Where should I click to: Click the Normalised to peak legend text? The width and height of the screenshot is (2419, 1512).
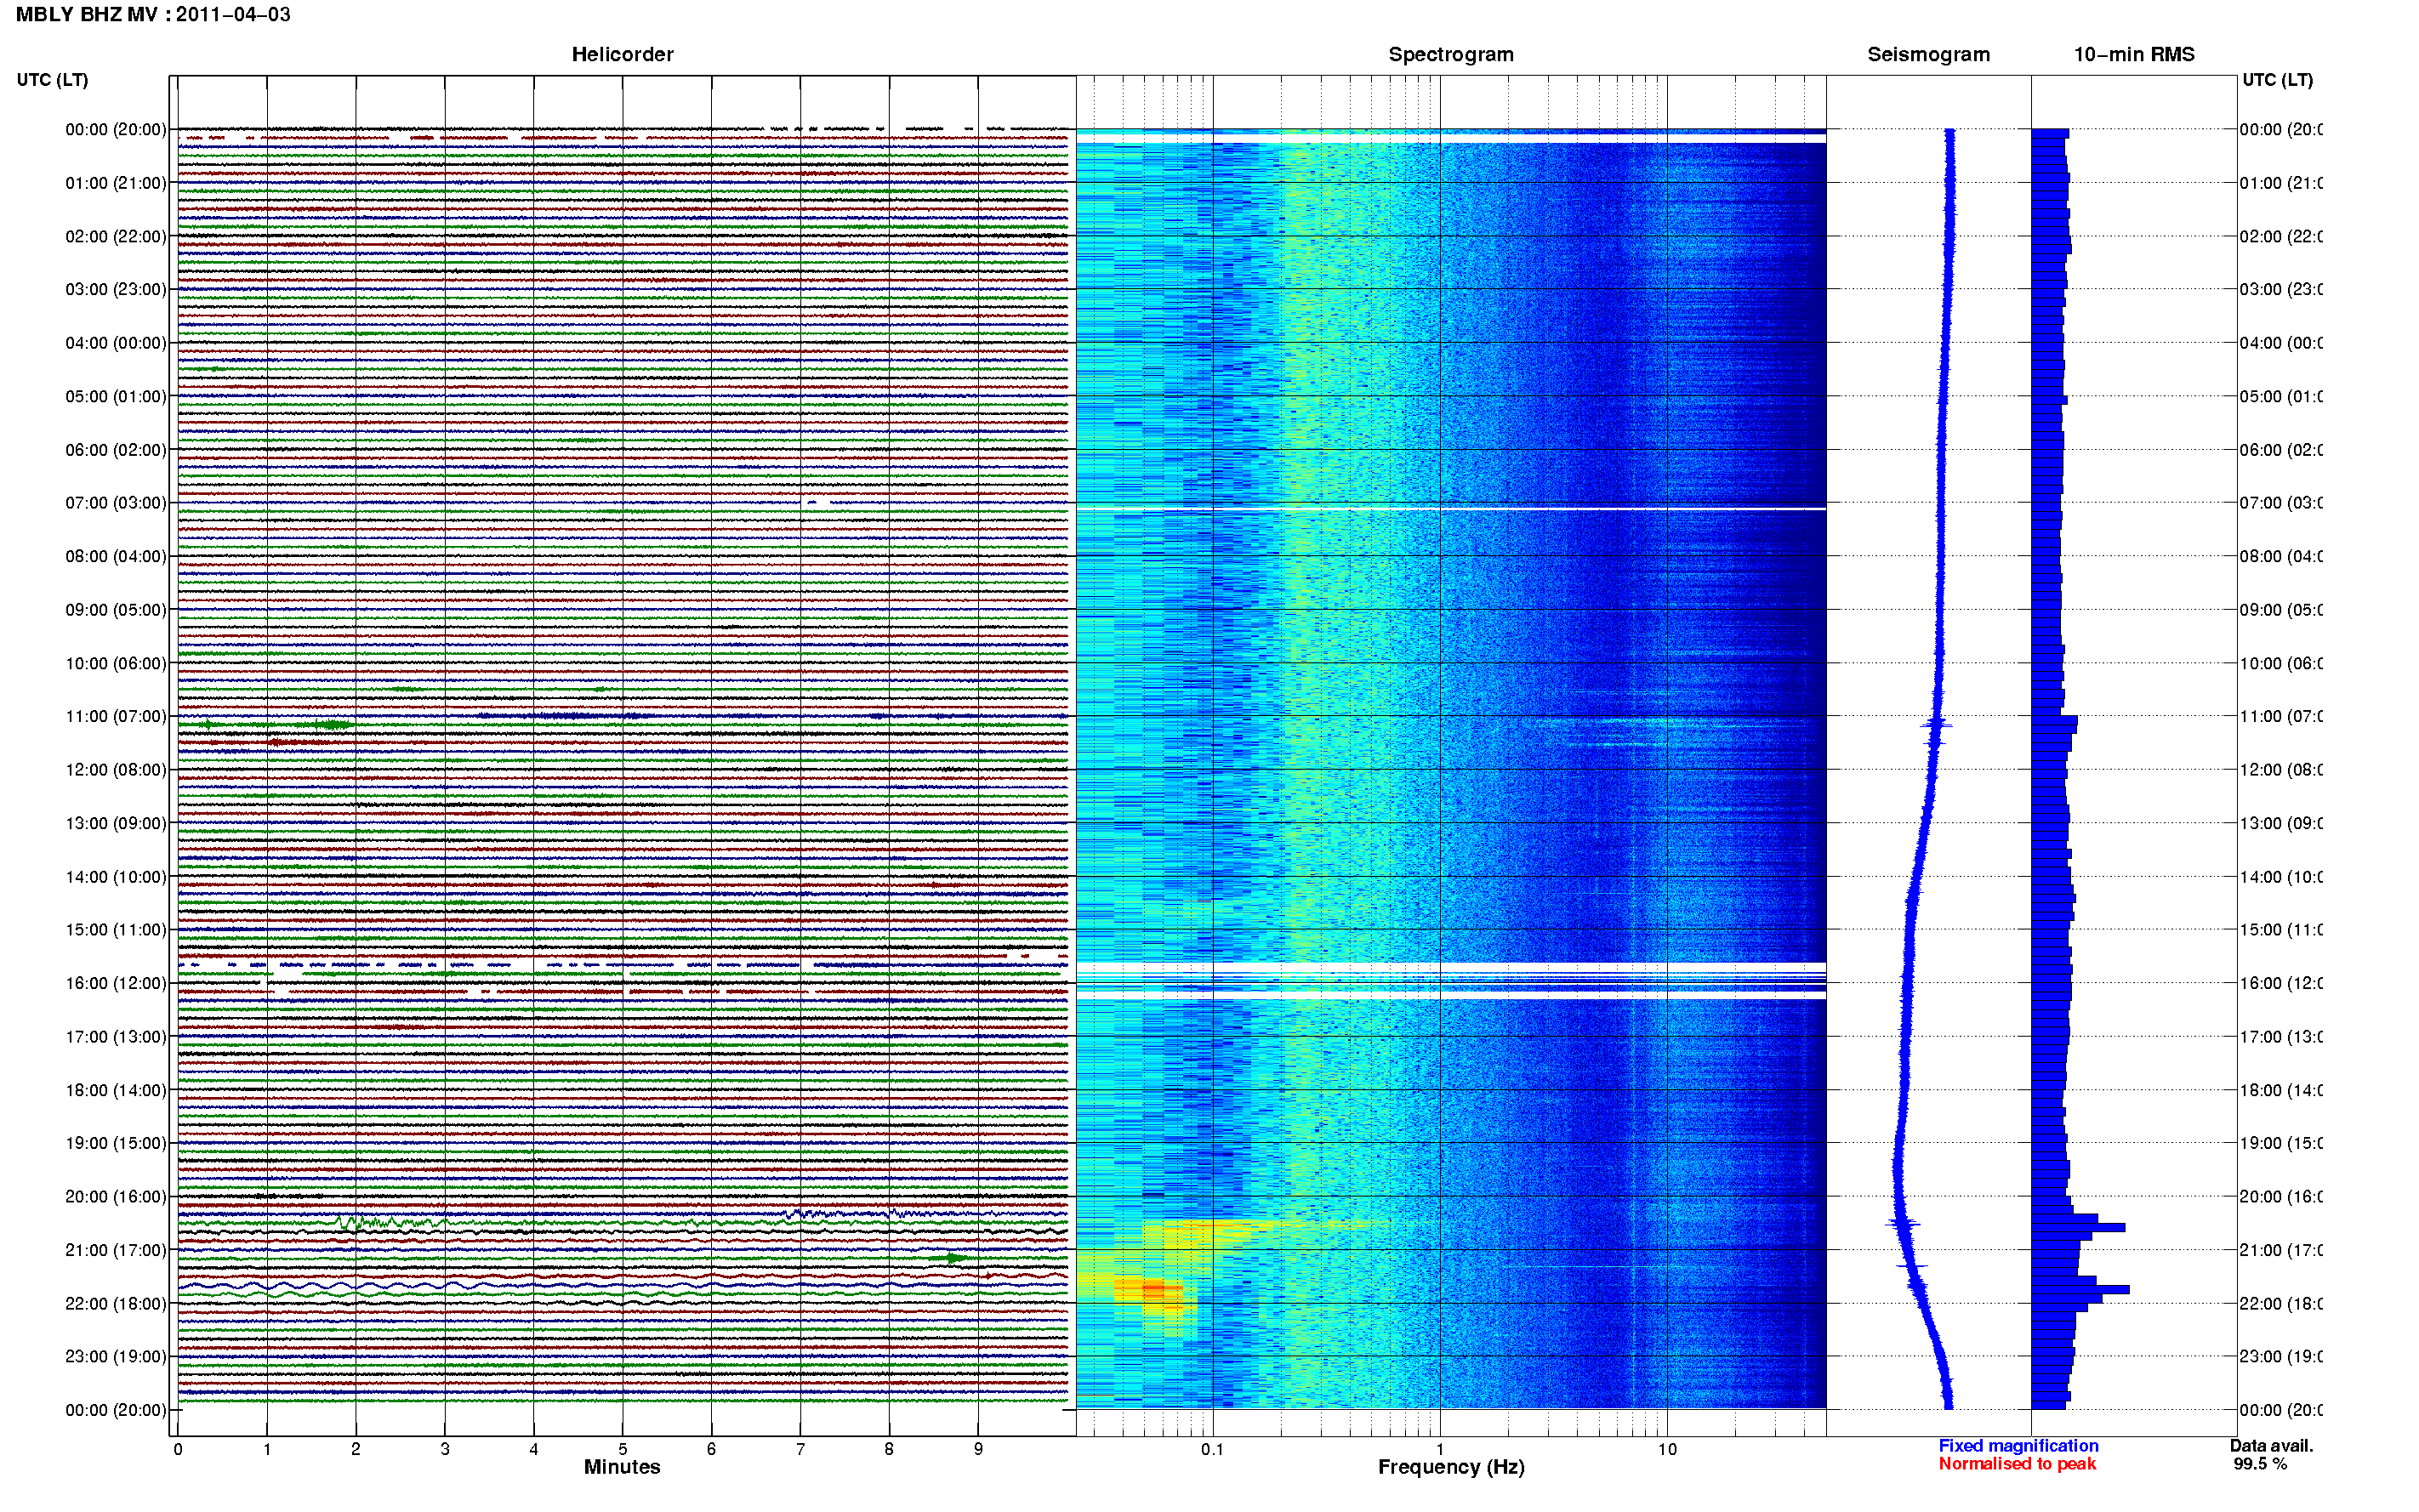(x=2017, y=1464)
